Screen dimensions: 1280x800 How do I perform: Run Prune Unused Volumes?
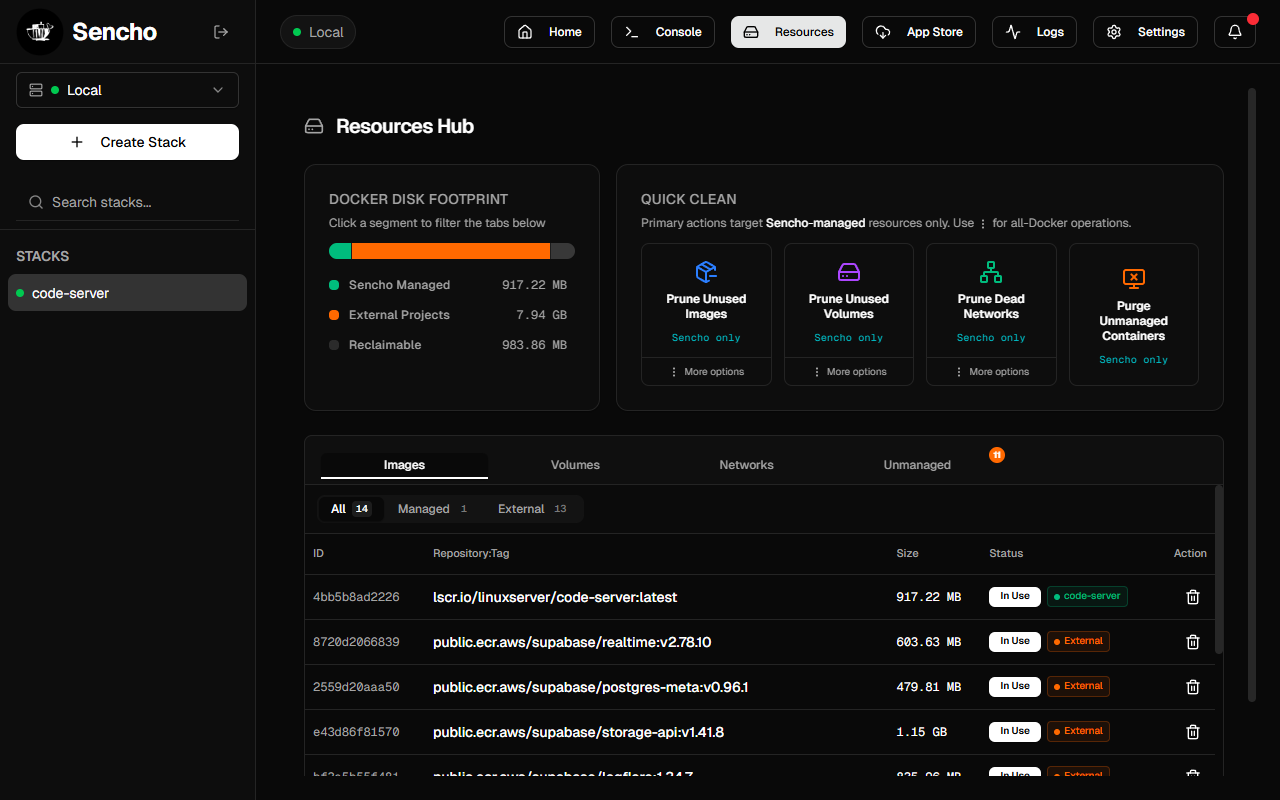[x=849, y=300]
